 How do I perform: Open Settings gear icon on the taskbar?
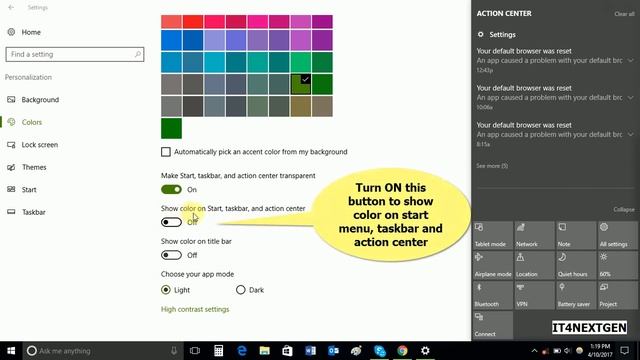[425, 351]
